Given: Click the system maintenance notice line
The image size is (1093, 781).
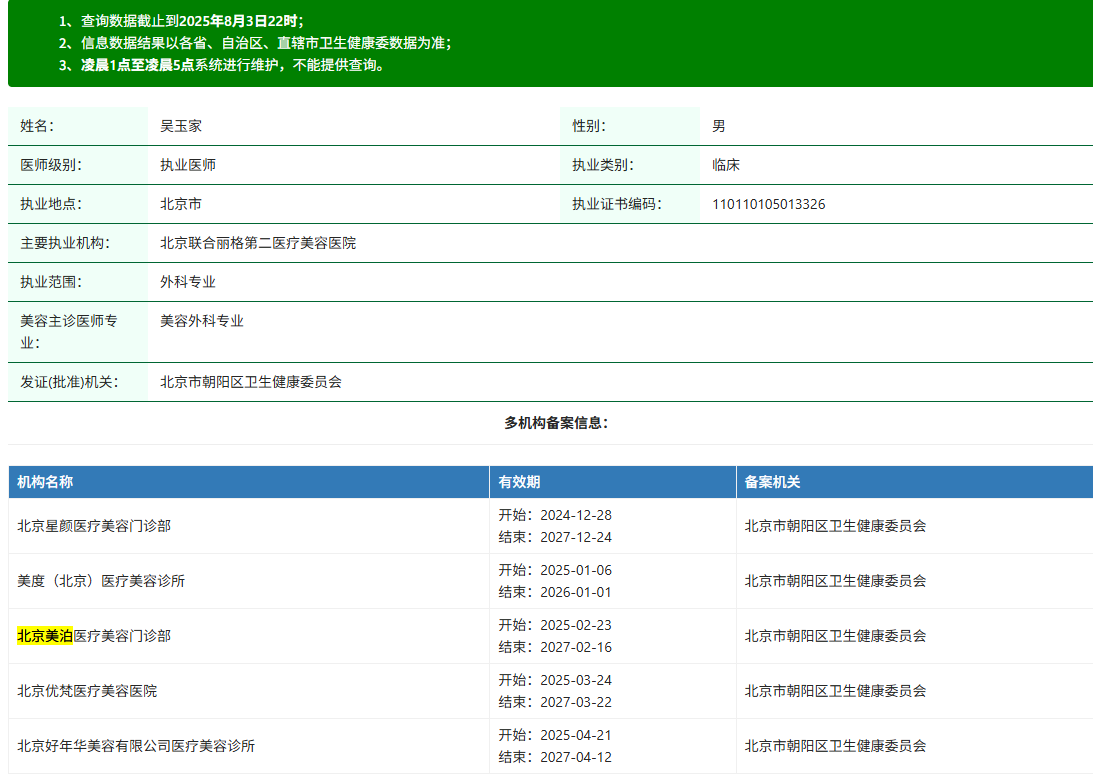Looking at the screenshot, I should pos(232,66).
